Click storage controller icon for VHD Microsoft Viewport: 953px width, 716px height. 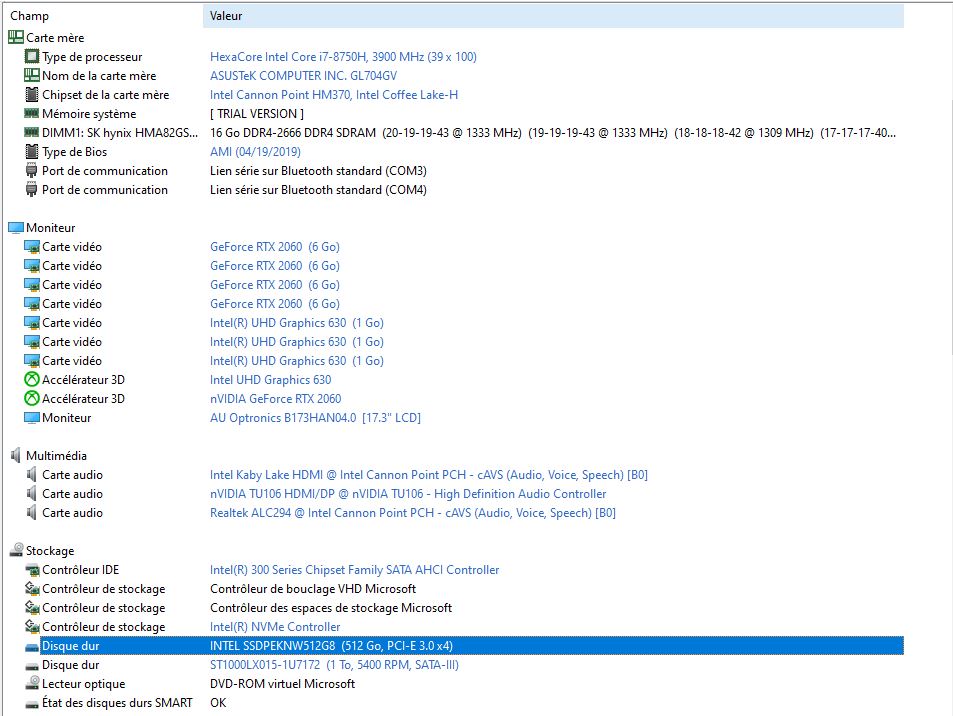pos(32,588)
